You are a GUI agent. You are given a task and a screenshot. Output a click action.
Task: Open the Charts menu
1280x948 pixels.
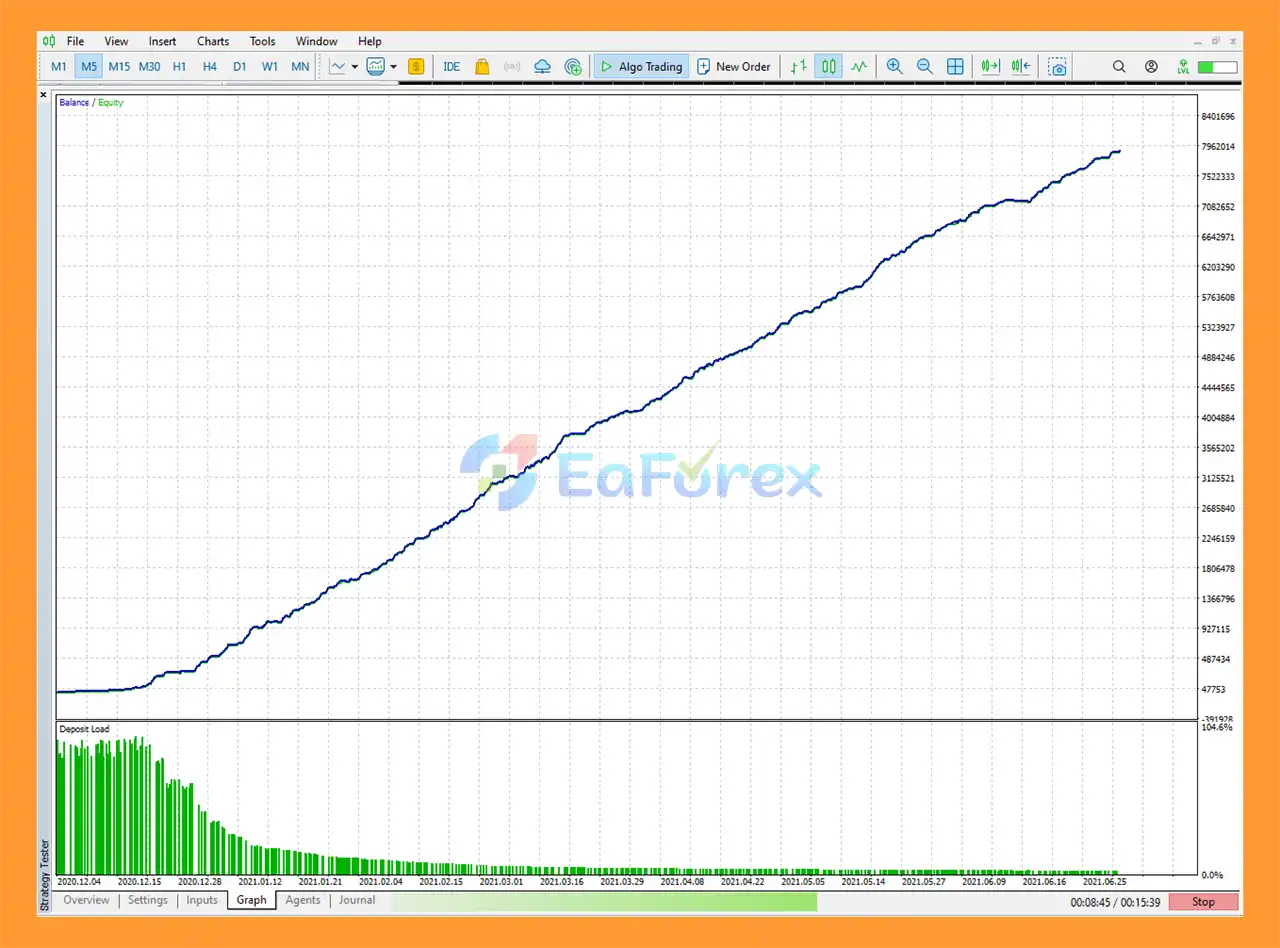[212, 41]
